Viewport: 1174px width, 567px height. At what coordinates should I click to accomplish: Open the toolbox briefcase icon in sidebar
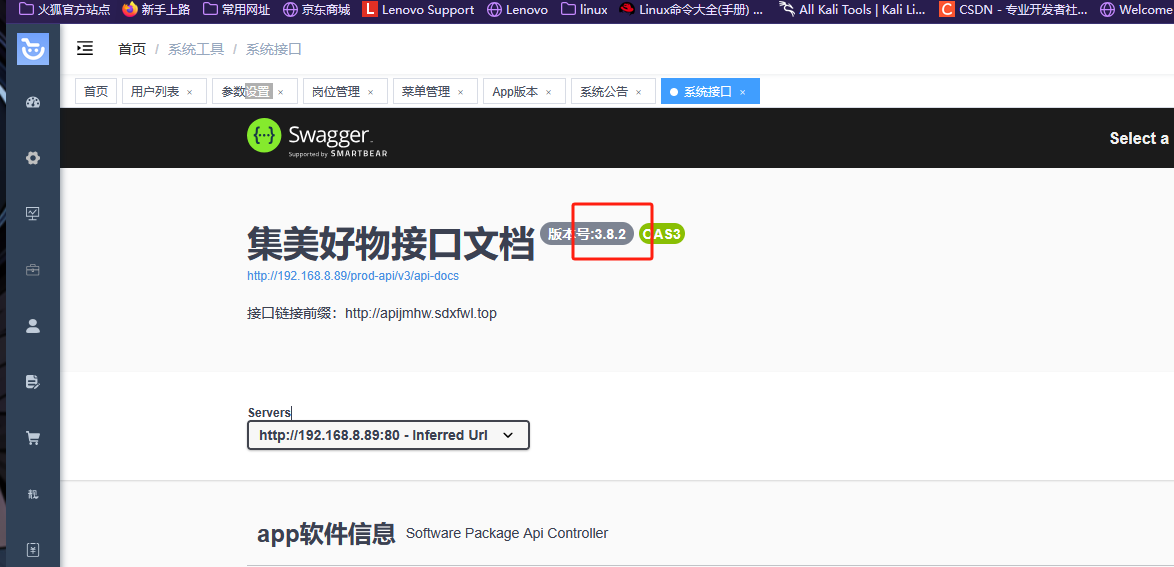pos(33,270)
